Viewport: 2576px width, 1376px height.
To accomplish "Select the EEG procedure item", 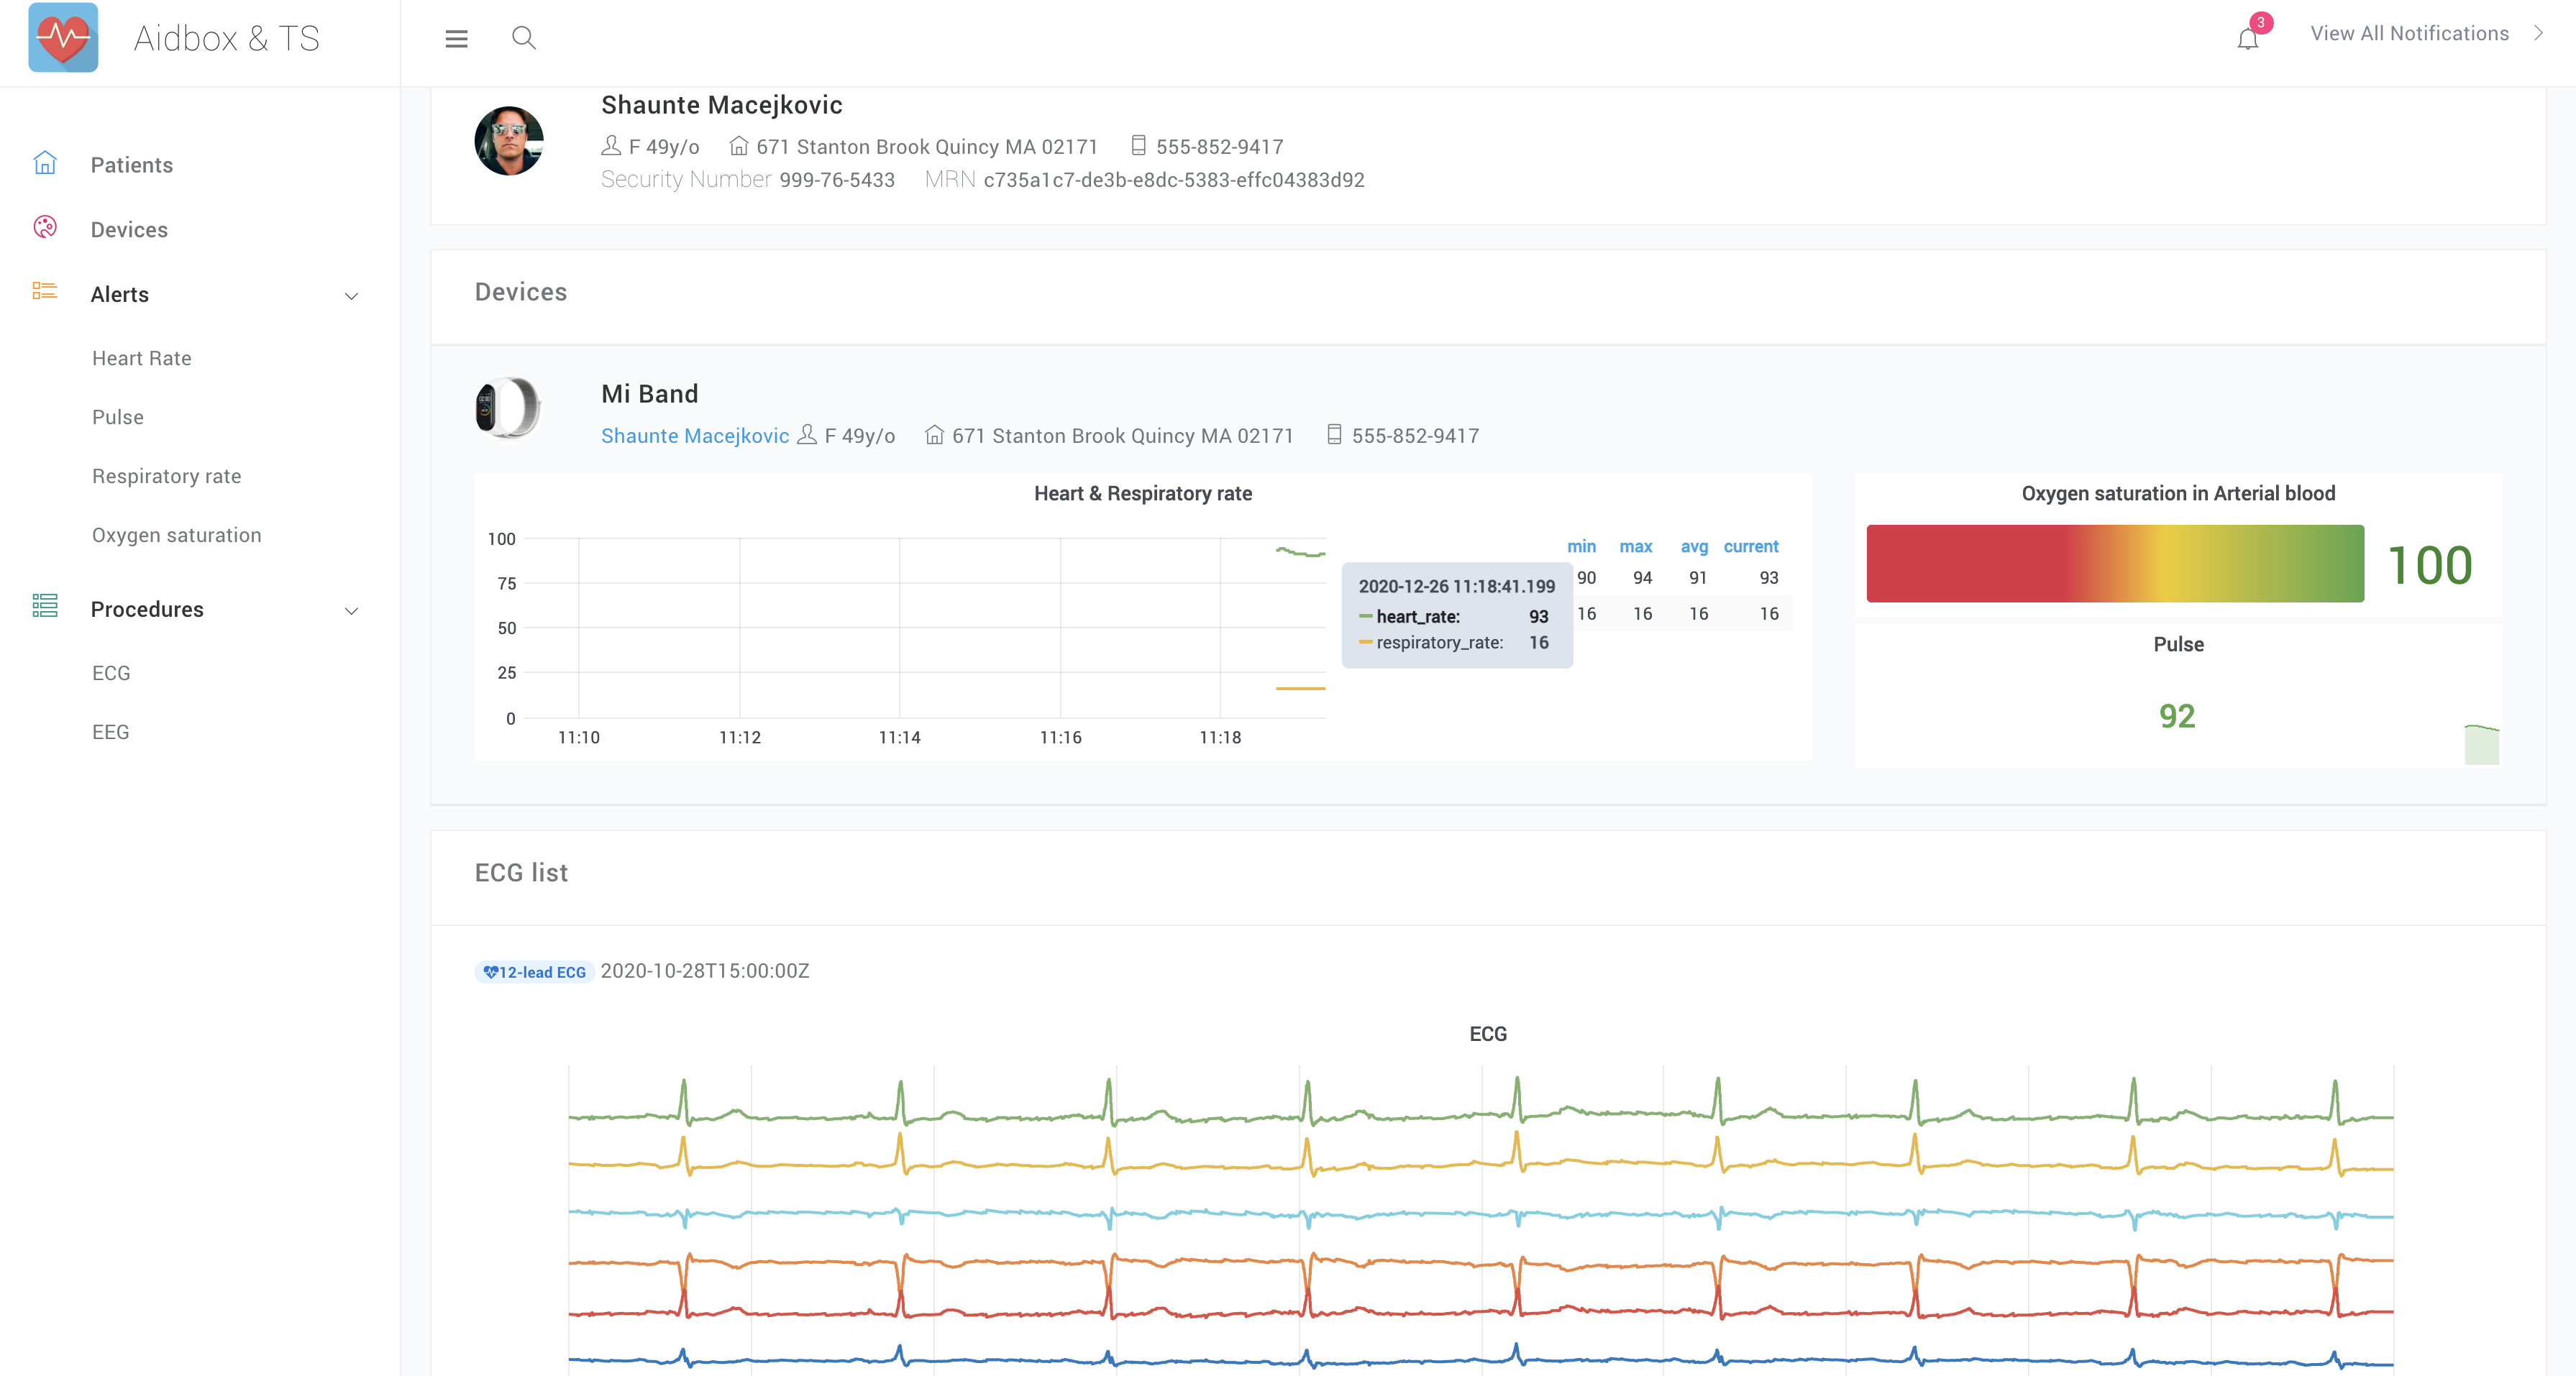I will (x=110, y=731).
